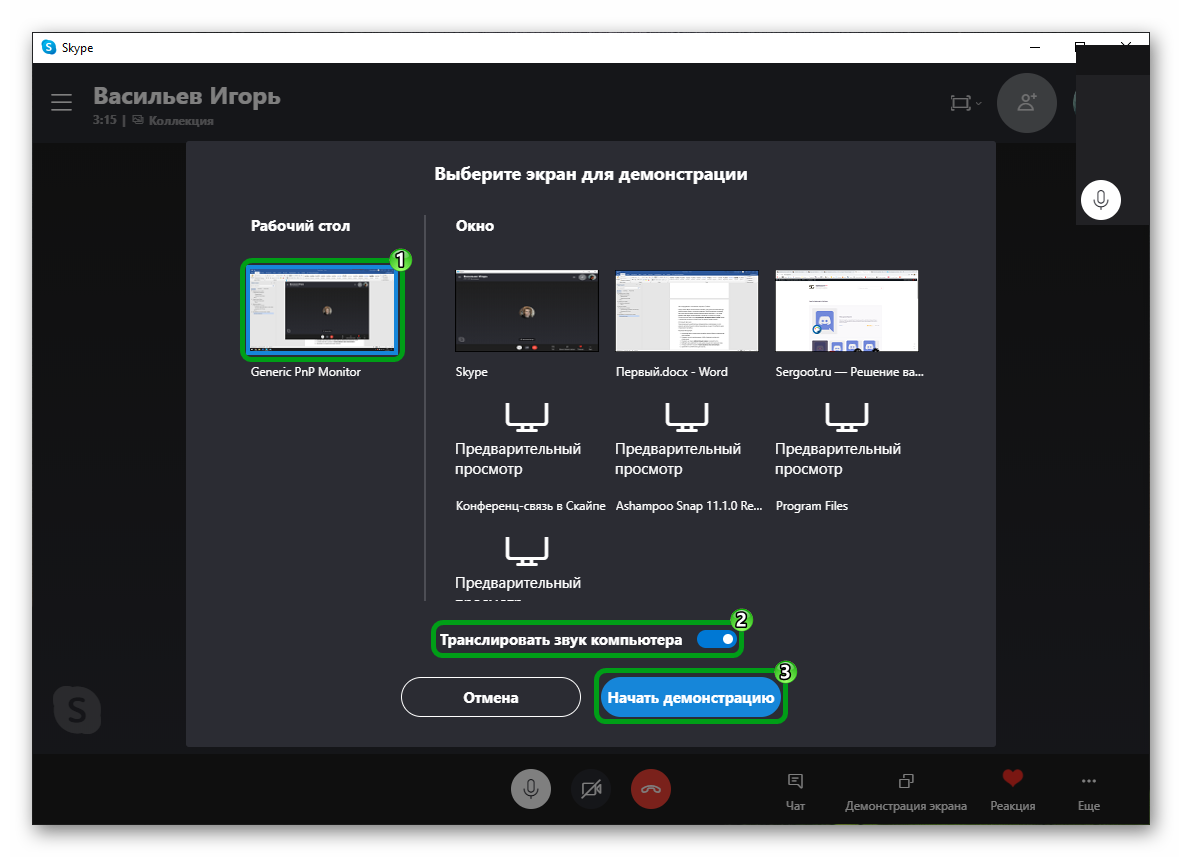This screenshot has width=1182, height=857.
Task: Mute the microphone in call bar
Action: coord(531,789)
